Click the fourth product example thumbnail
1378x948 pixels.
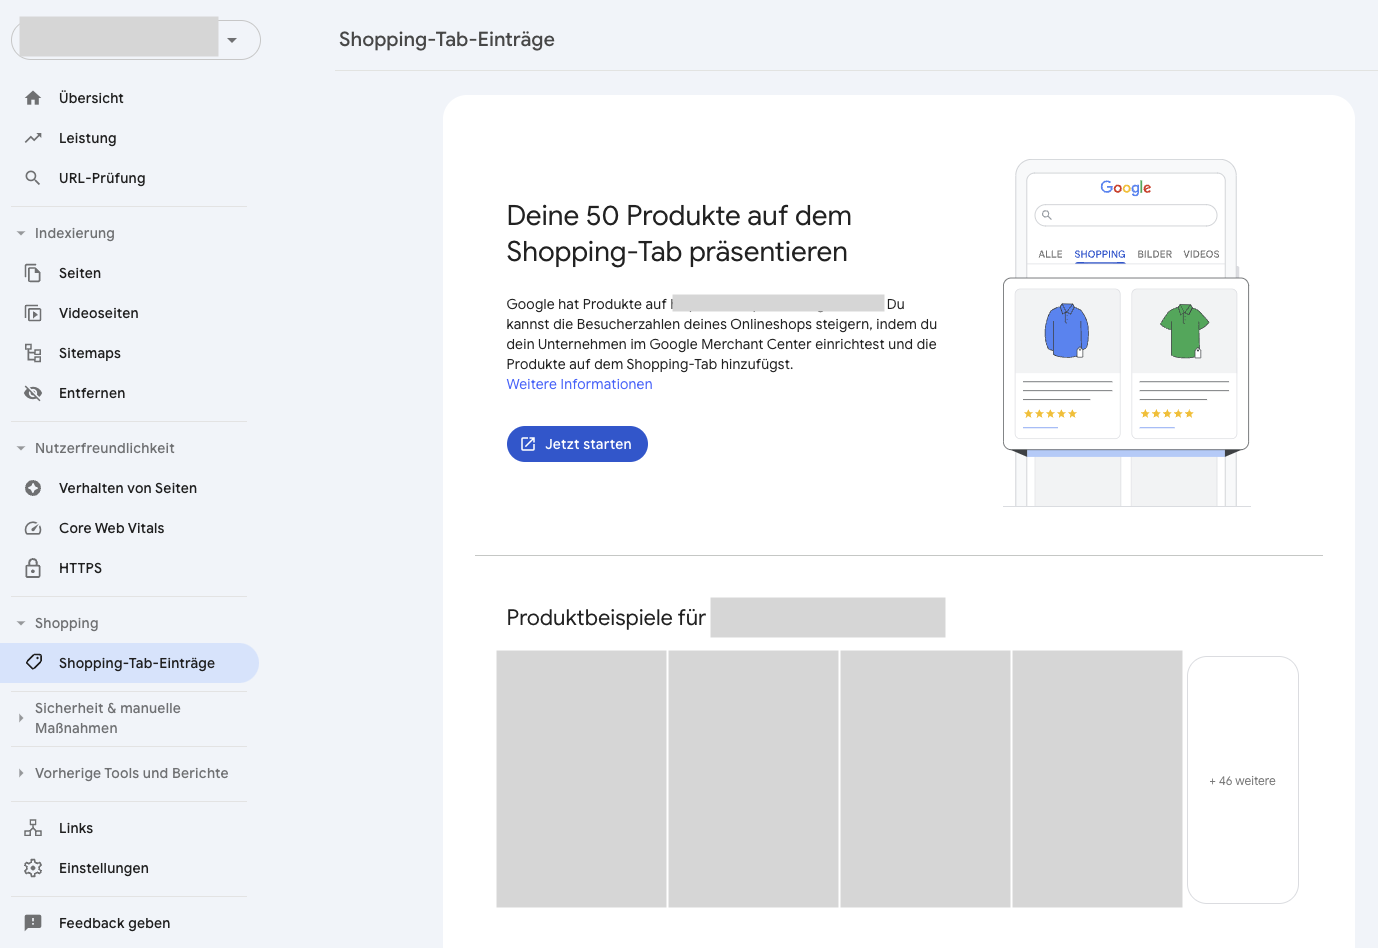[1097, 779]
